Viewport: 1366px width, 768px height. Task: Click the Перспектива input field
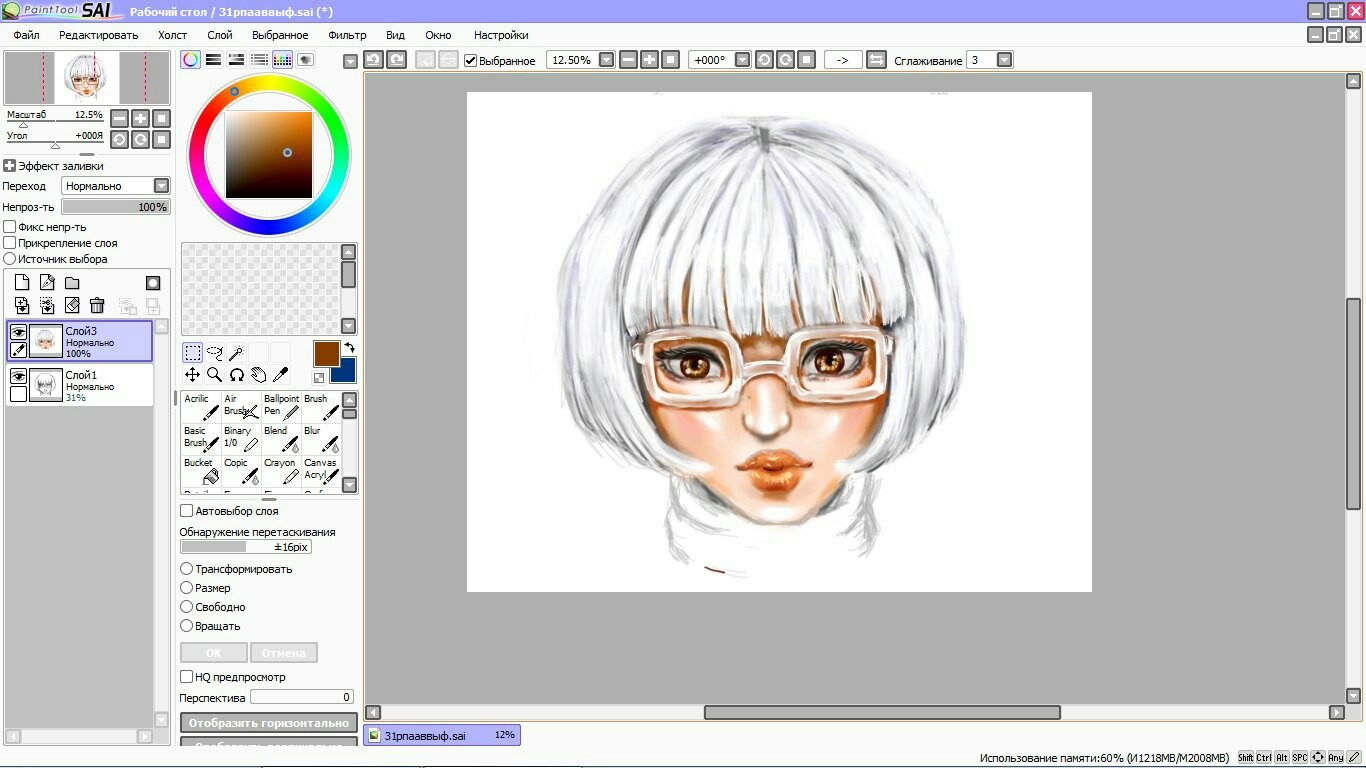[302, 697]
